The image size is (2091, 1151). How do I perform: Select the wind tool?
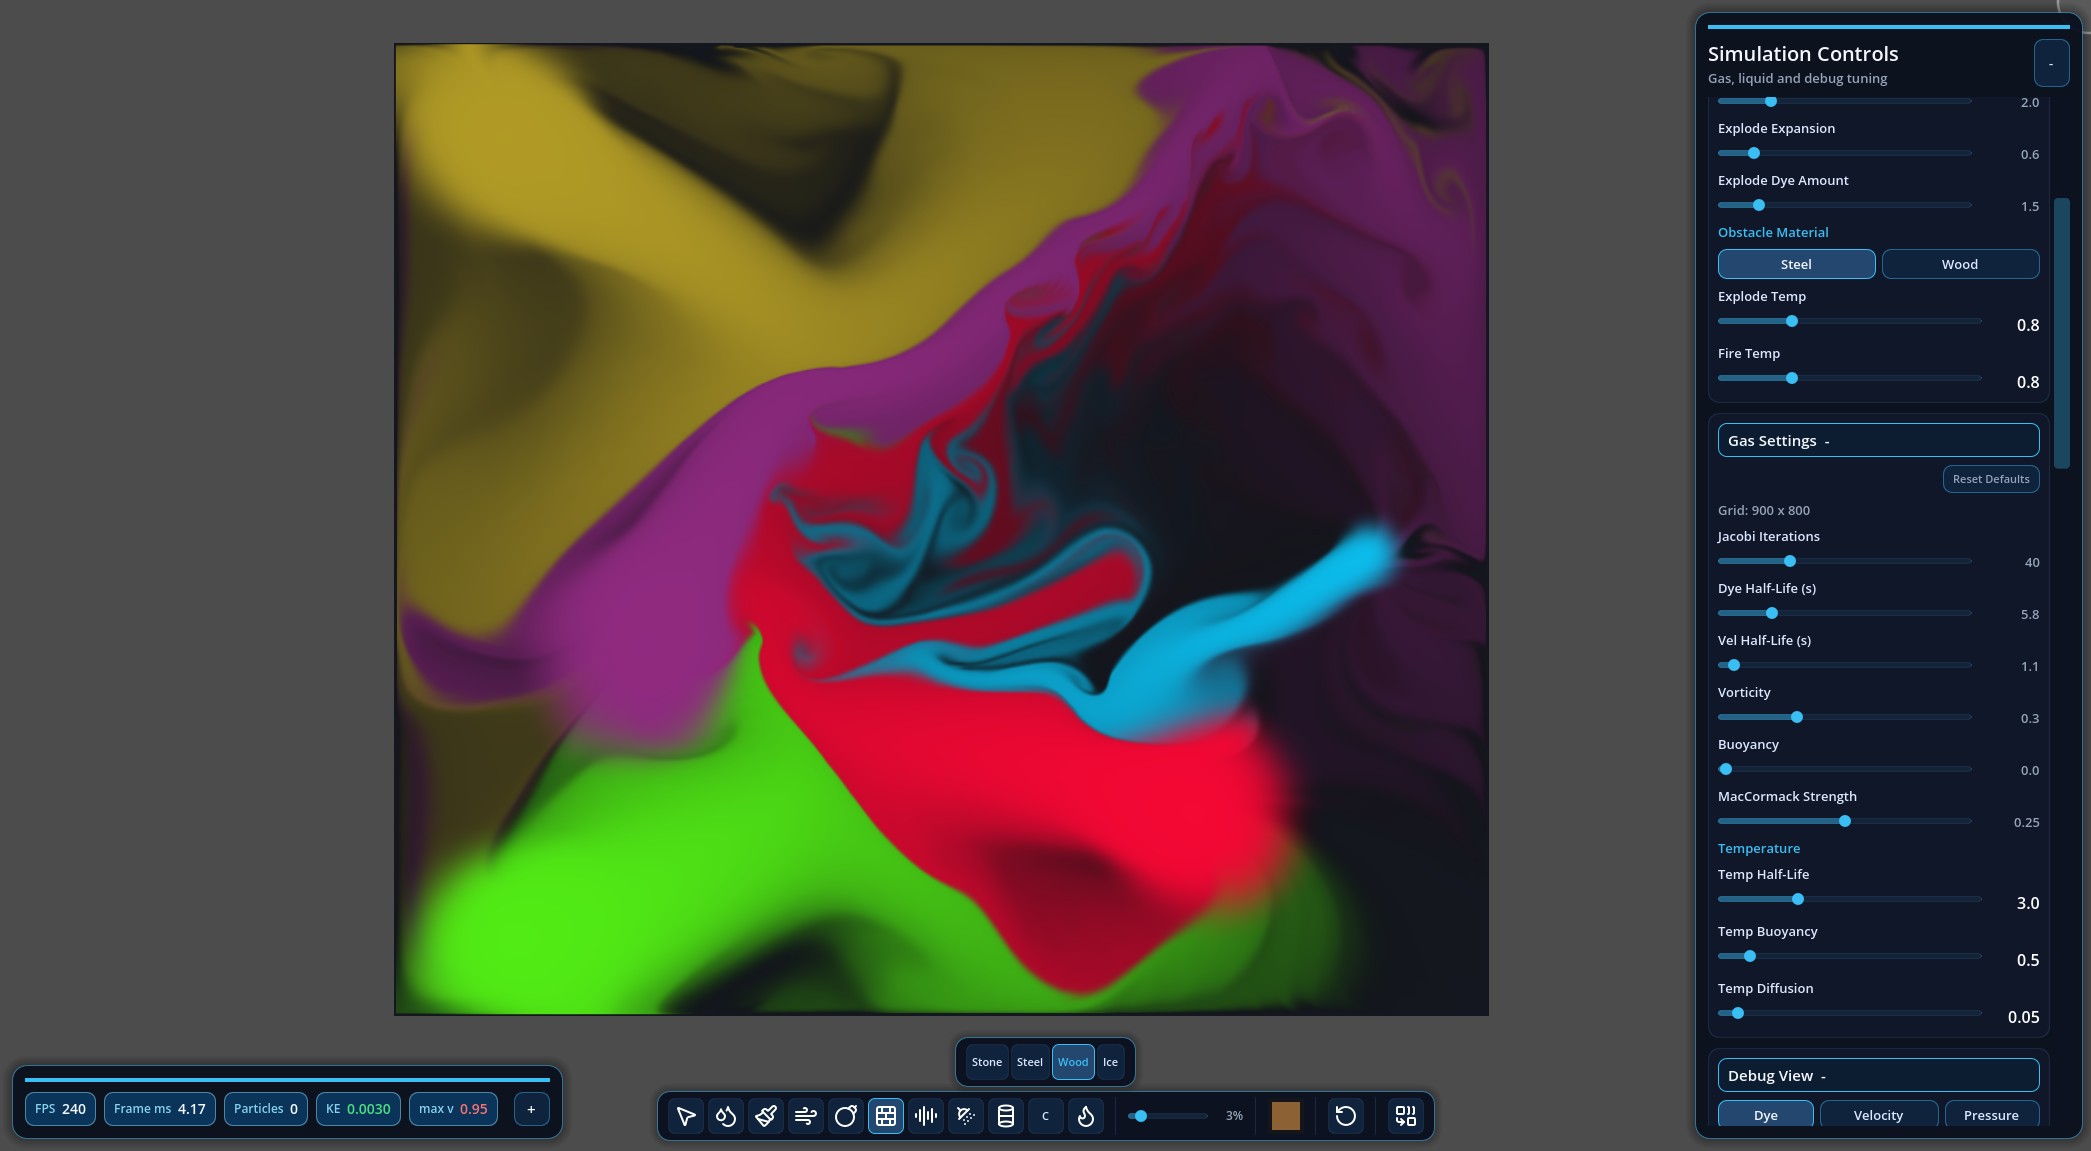(x=806, y=1116)
